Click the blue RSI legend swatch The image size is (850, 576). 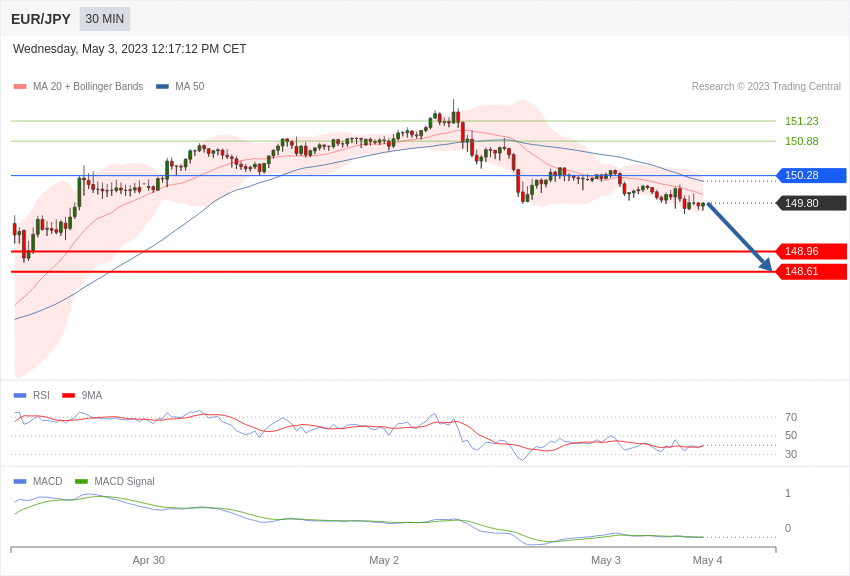(20, 396)
